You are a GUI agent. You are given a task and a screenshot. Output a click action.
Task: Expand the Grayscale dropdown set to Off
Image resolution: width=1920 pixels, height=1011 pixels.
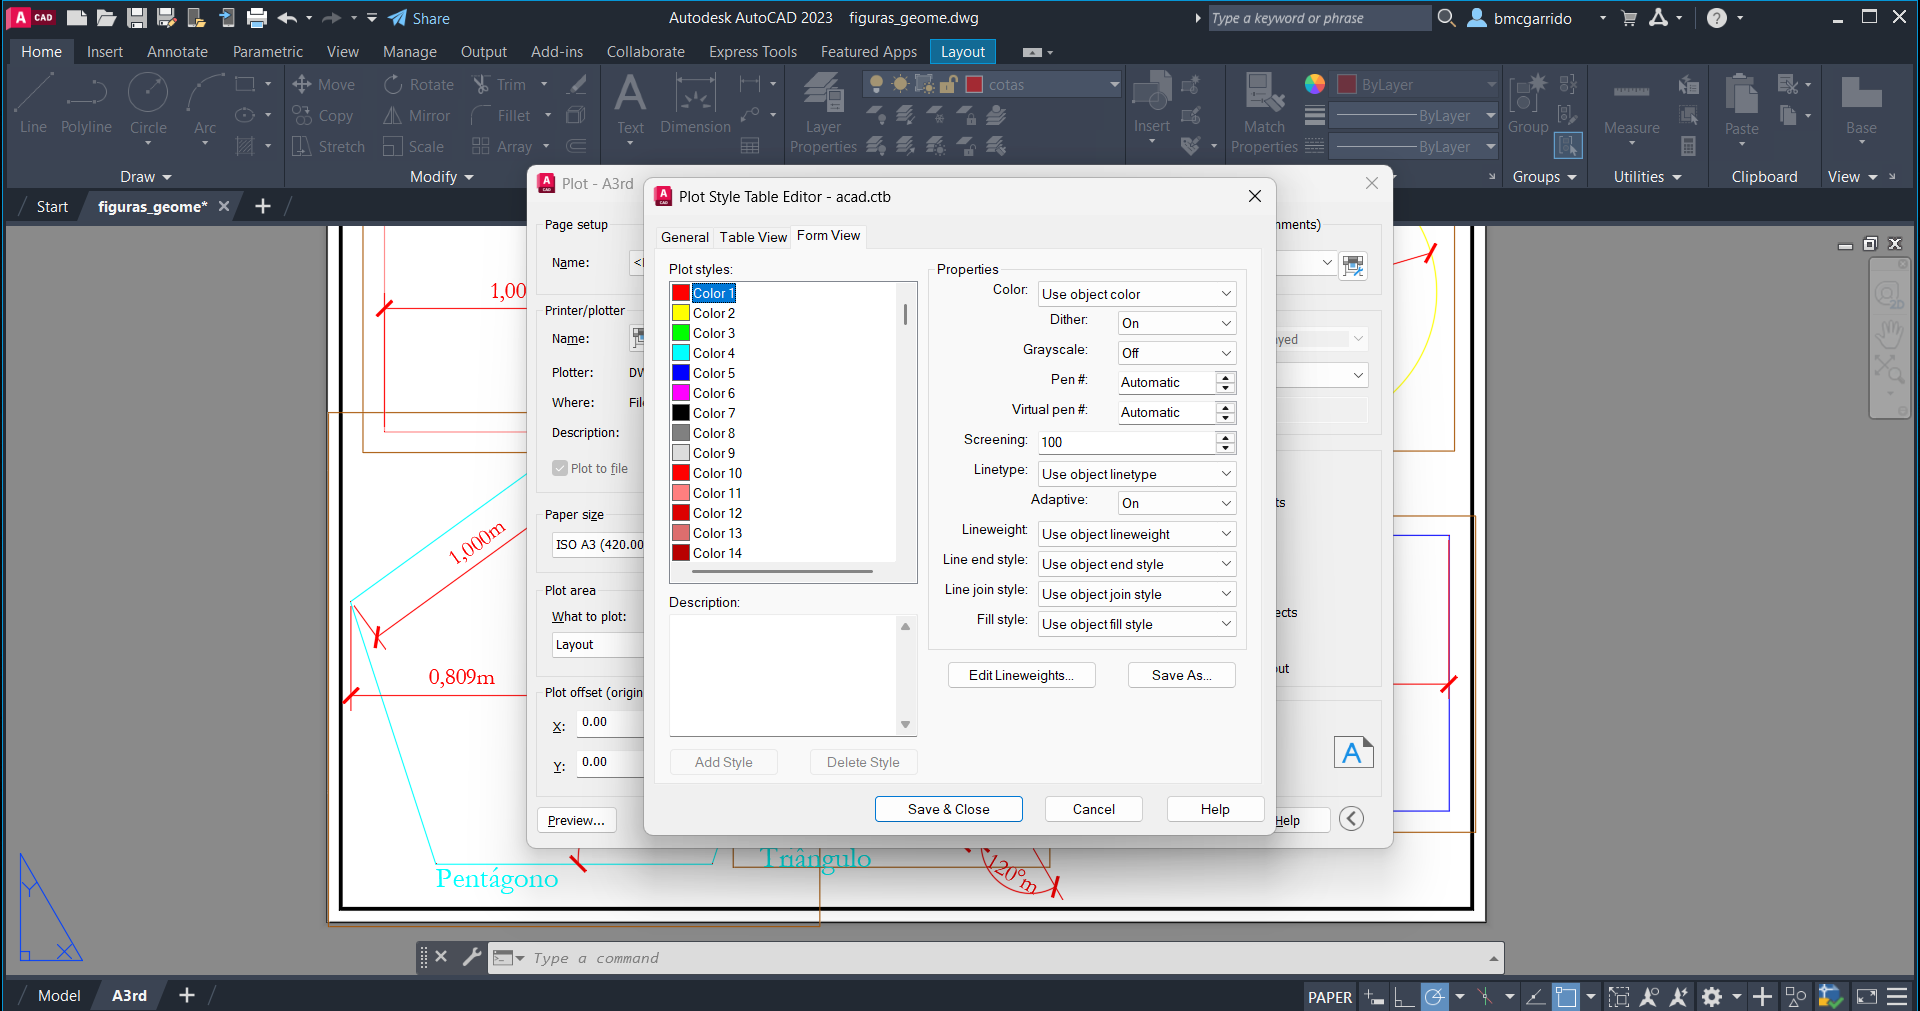pyautogui.click(x=1176, y=353)
